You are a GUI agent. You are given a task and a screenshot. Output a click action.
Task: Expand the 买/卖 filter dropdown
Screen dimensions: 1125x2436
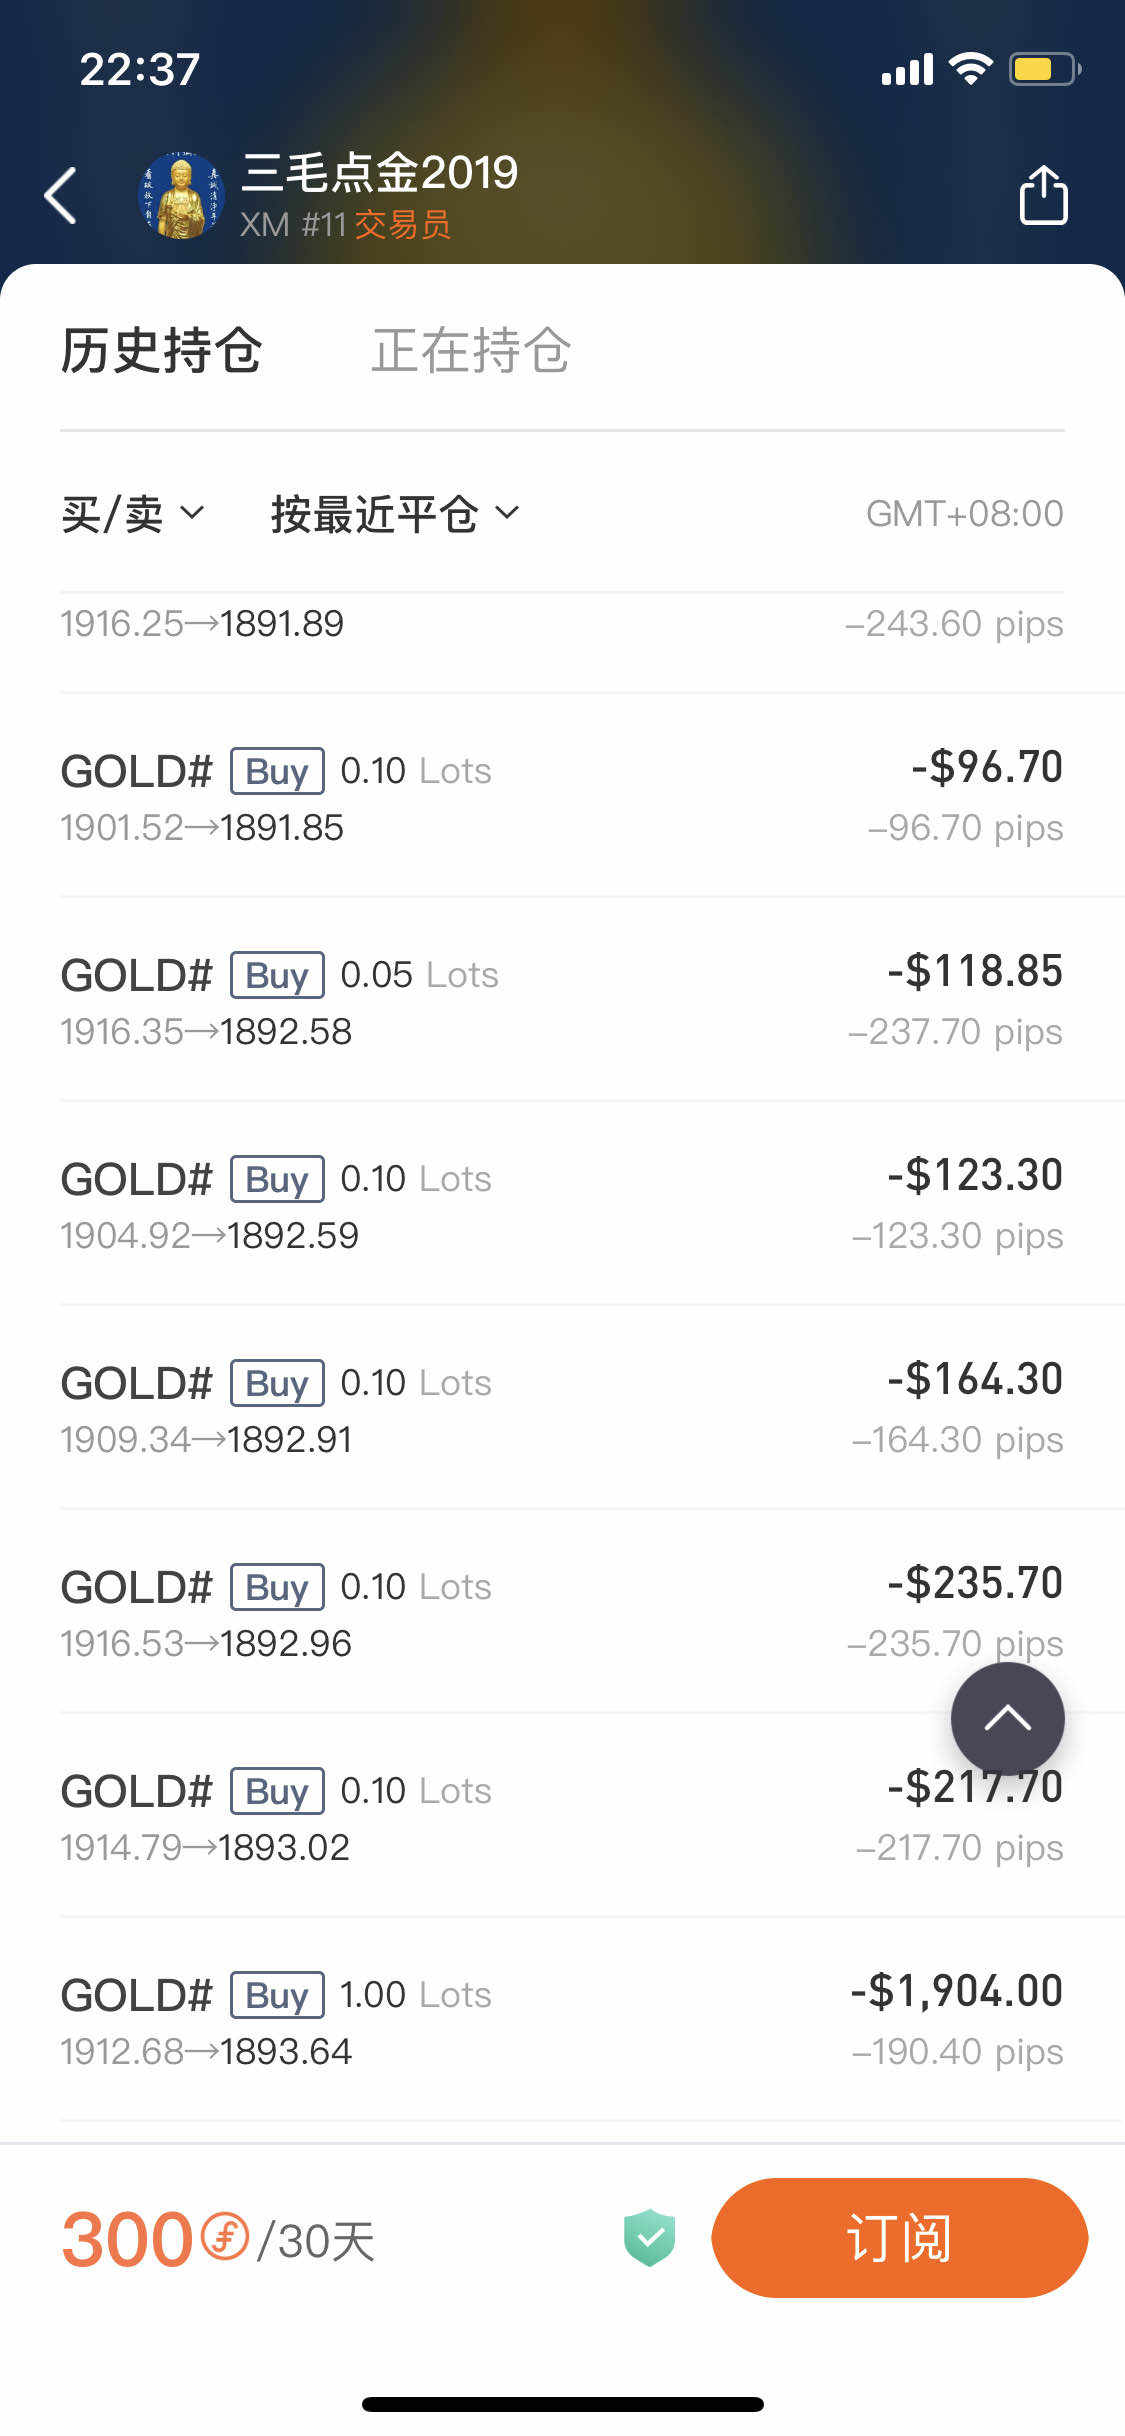coord(132,514)
